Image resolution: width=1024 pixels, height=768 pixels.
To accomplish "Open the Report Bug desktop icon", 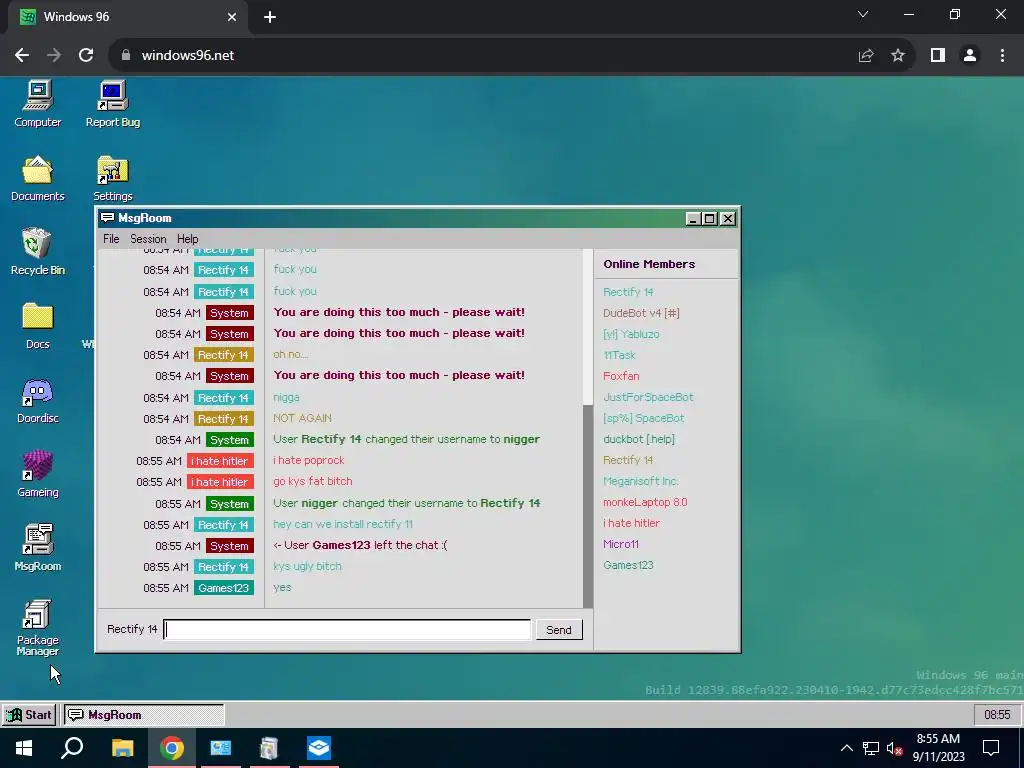I will 112,104.
